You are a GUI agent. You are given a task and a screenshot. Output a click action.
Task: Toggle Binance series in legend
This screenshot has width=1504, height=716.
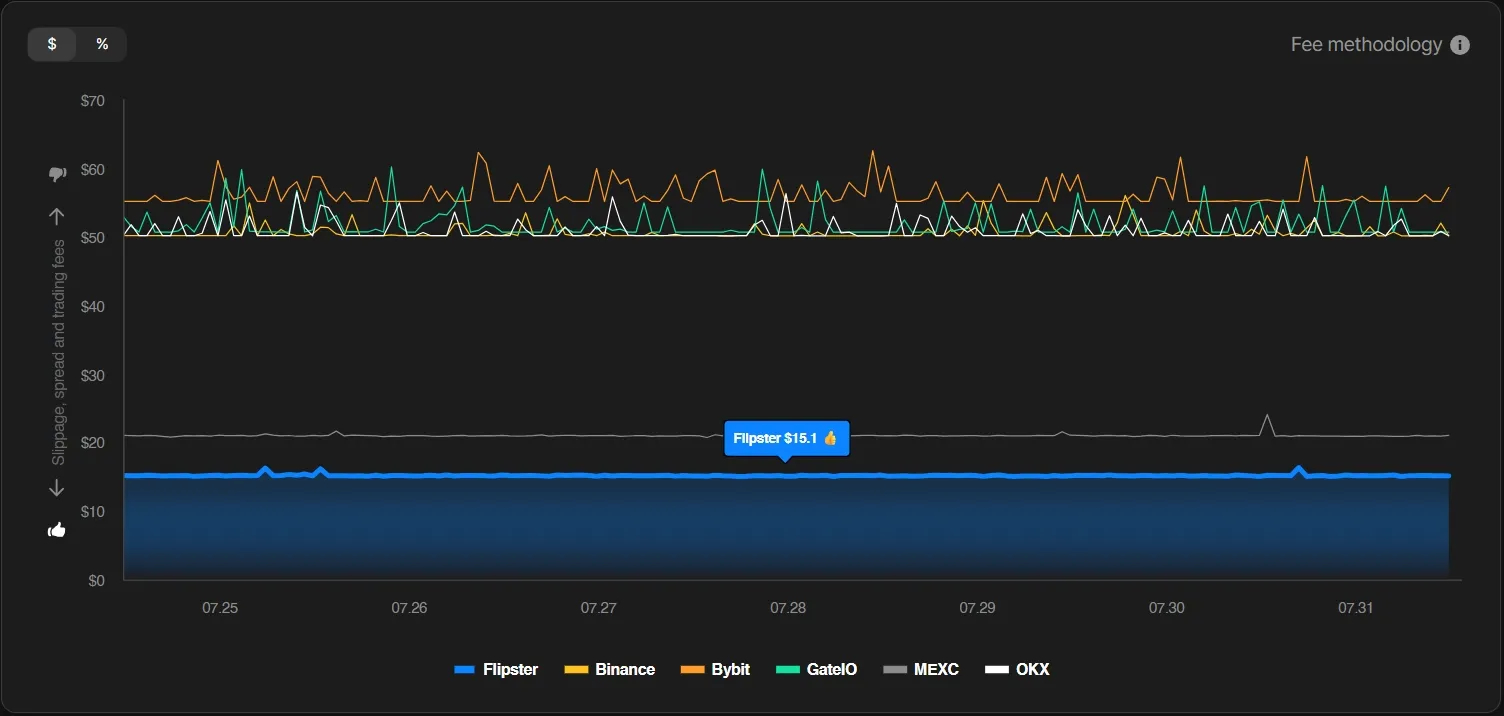tap(610, 670)
